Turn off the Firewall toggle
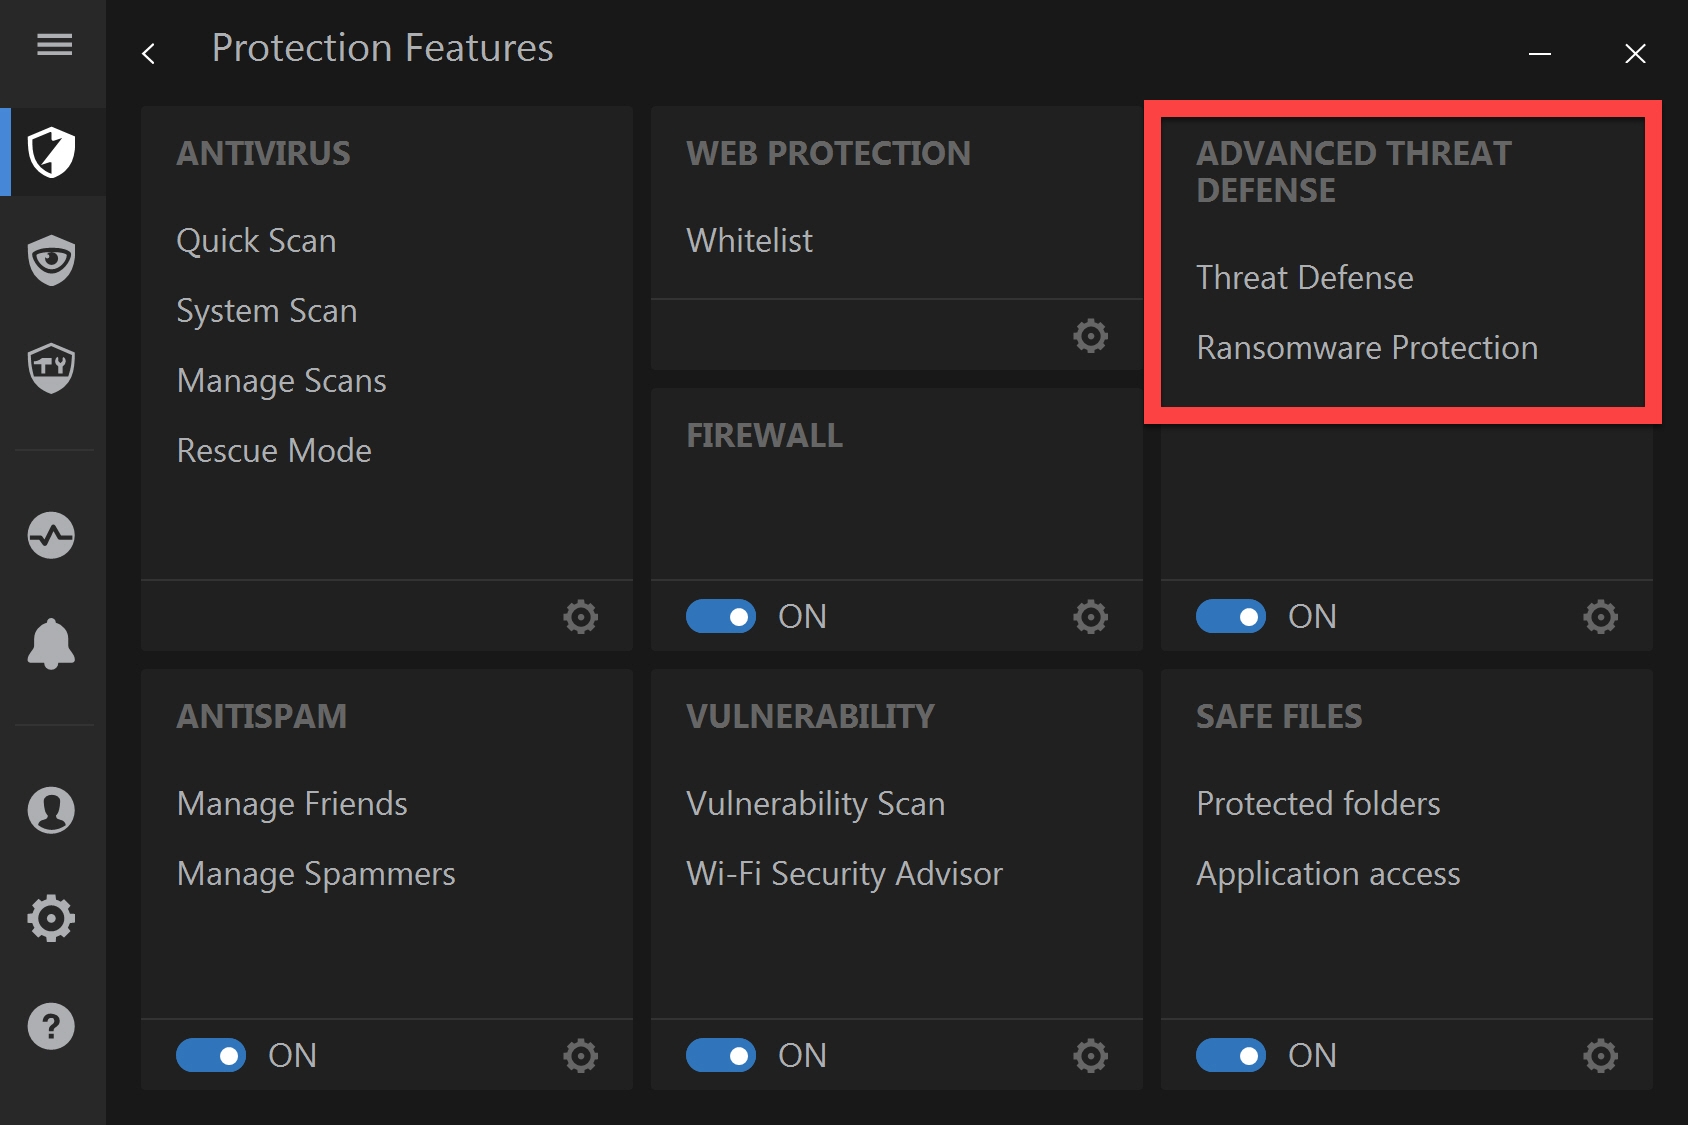Viewport: 1688px width, 1125px height. pos(721,617)
